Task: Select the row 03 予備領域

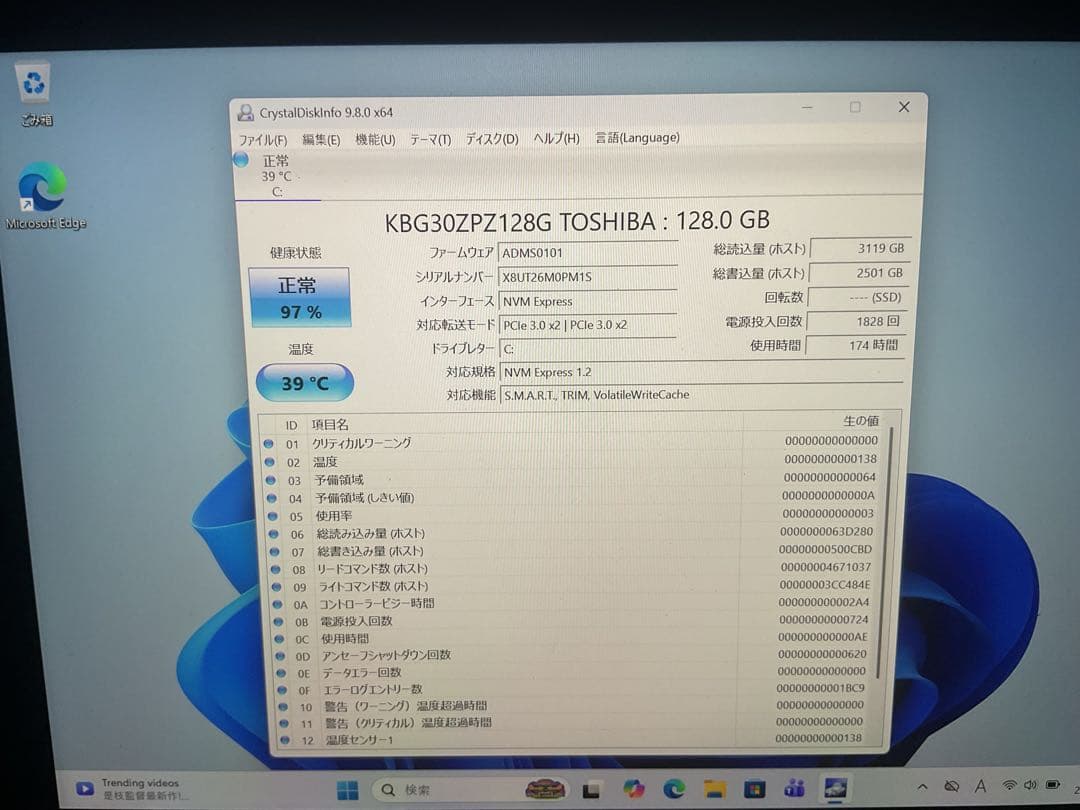Action: 571,479
